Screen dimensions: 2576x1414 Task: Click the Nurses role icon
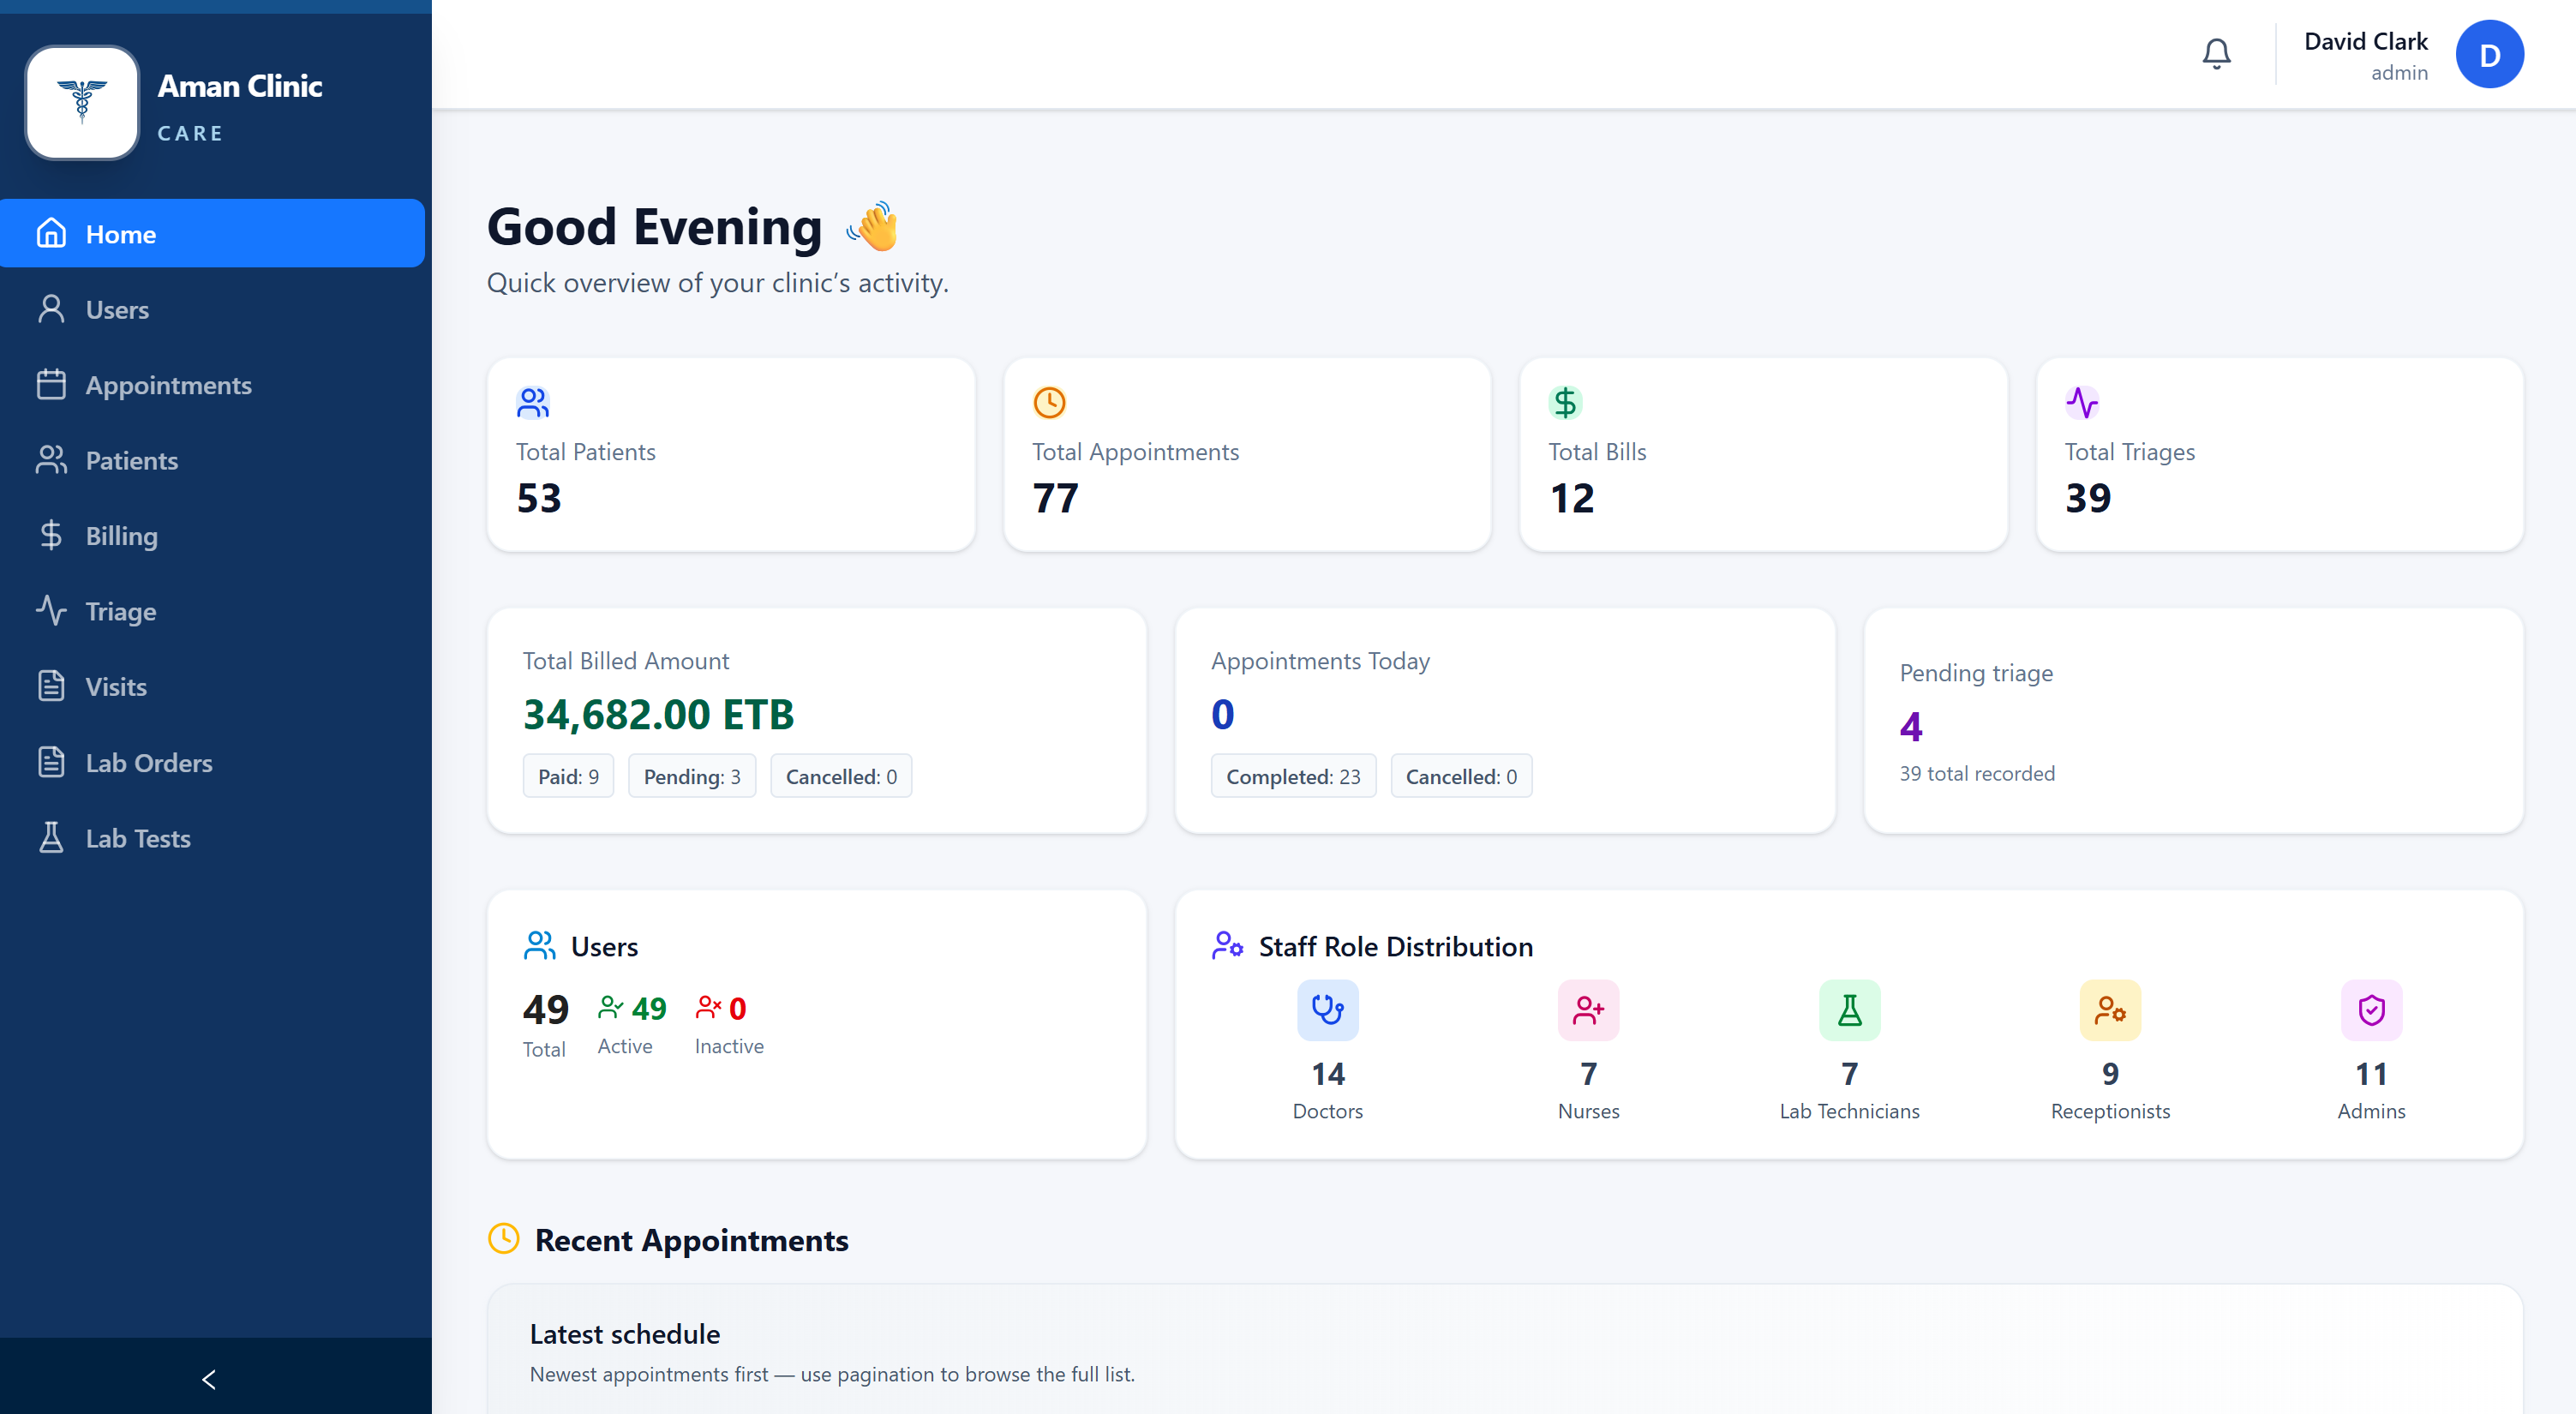(1588, 1010)
